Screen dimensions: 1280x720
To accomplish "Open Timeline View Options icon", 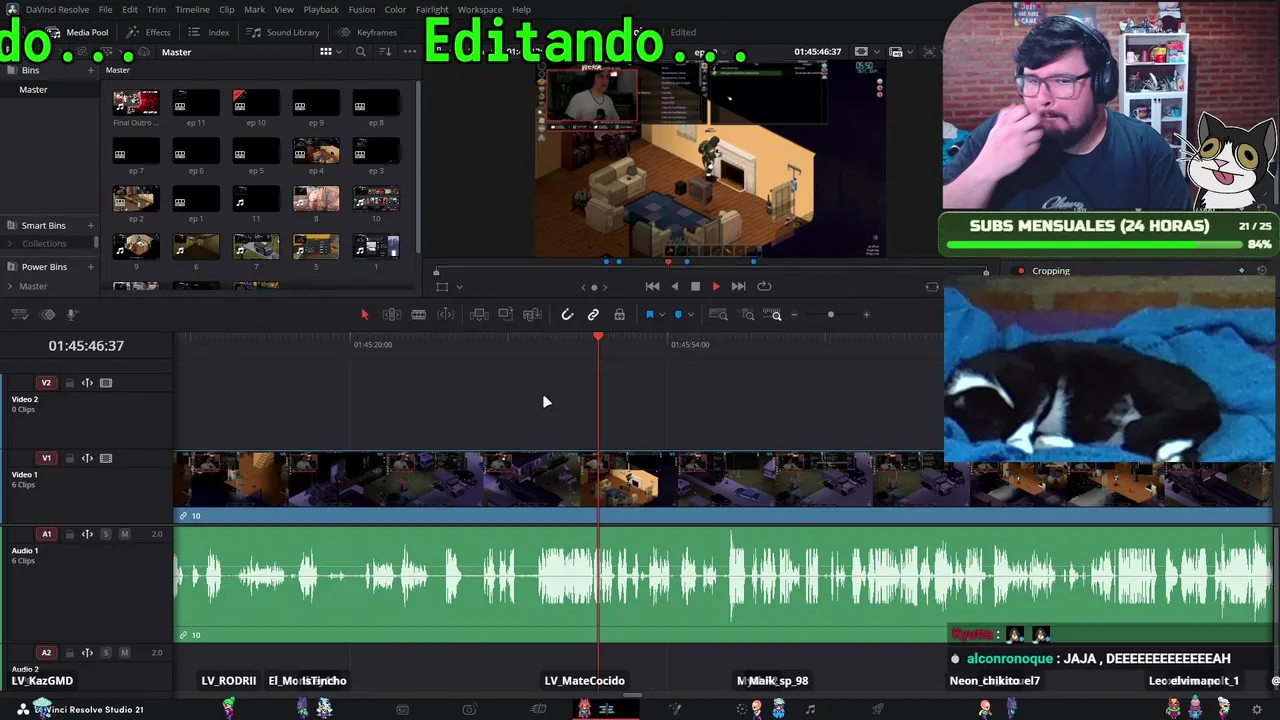I will (x=19, y=315).
